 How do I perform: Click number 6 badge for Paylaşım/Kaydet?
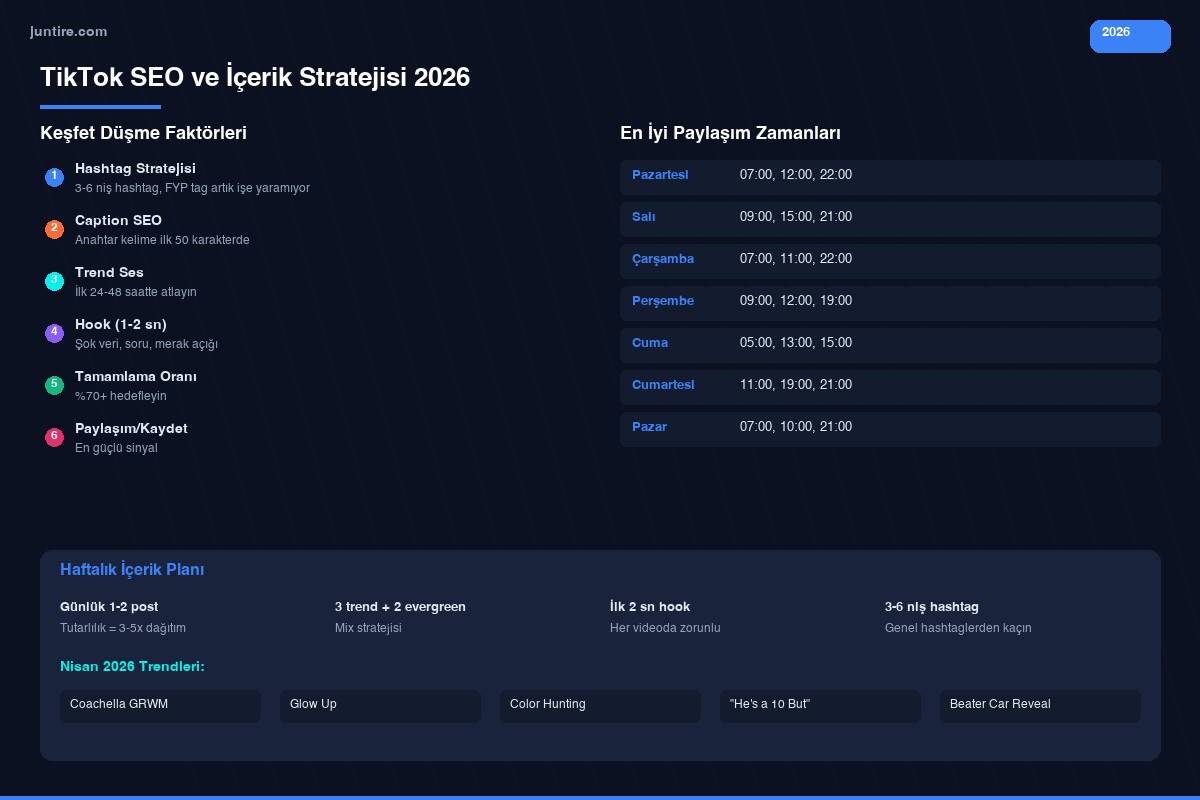point(54,437)
